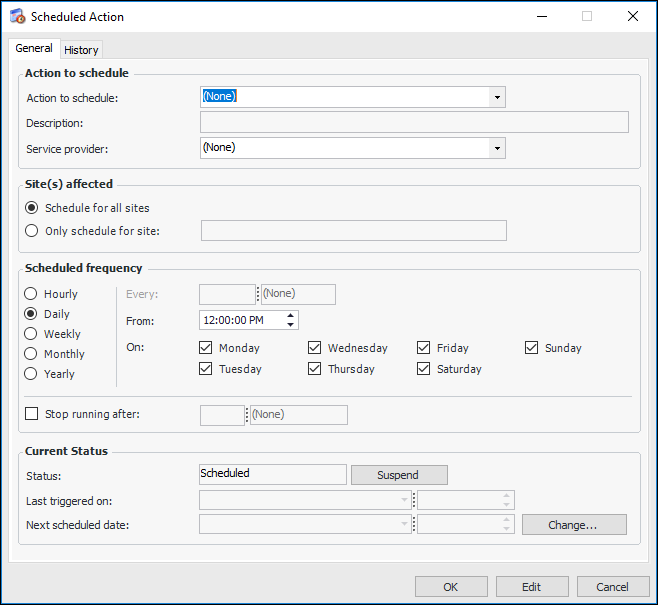
Task: Enable Stop running after checkbox
Action: tap(31, 414)
